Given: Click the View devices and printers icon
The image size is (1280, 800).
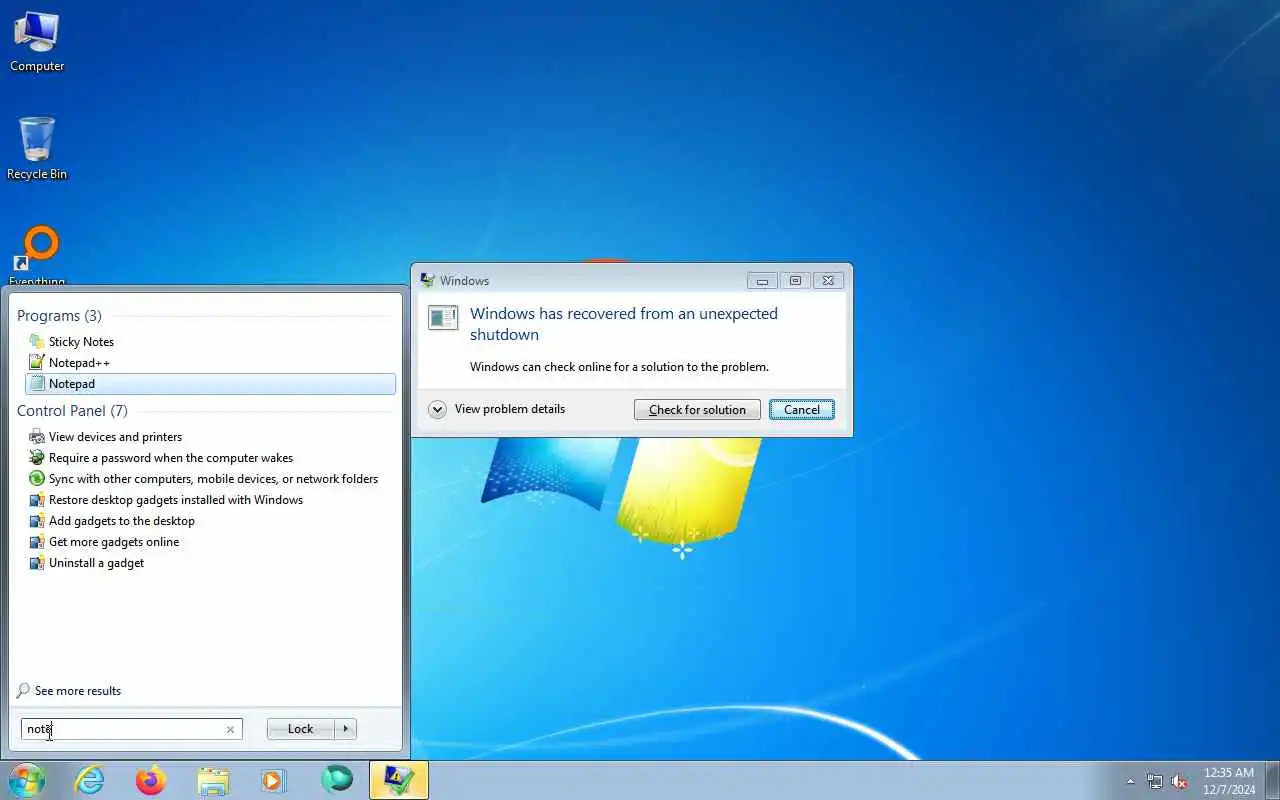Looking at the screenshot, I should 37,436.
